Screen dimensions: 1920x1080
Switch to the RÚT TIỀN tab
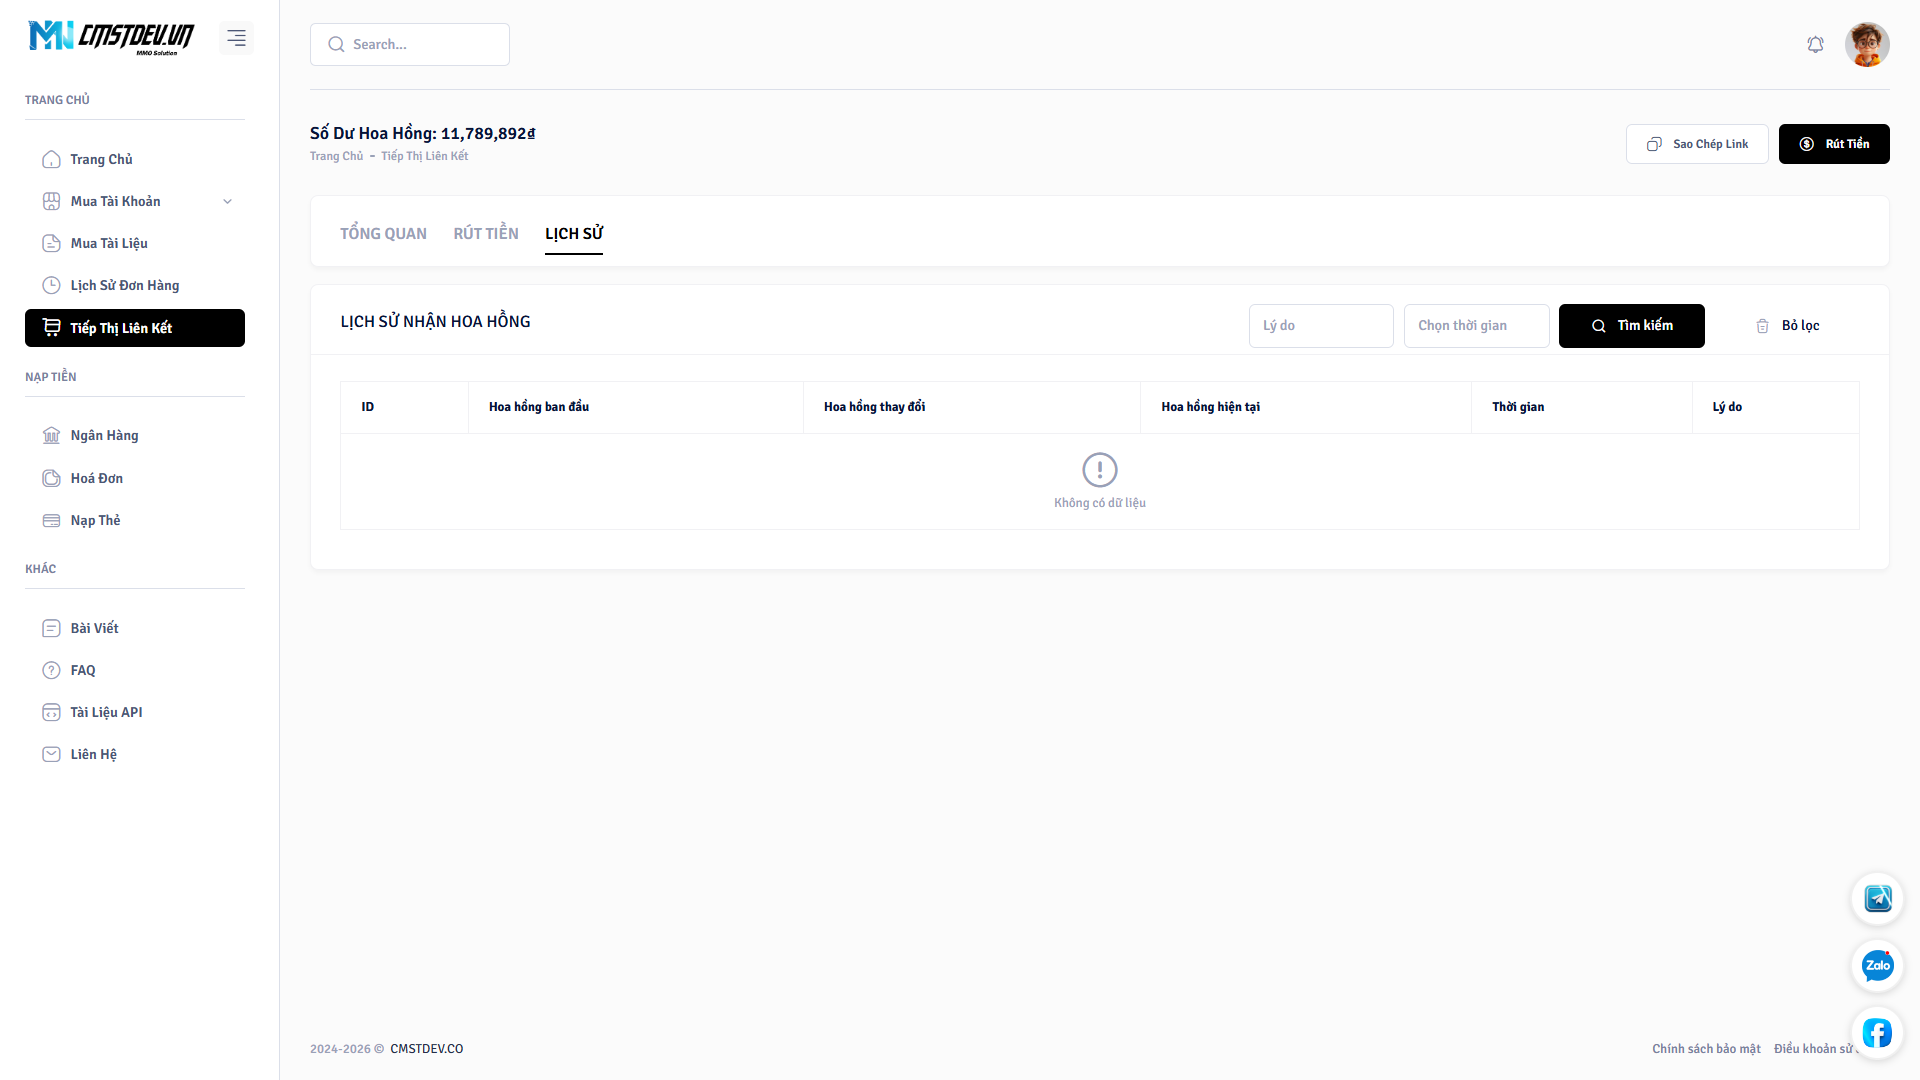coord(486,234)
